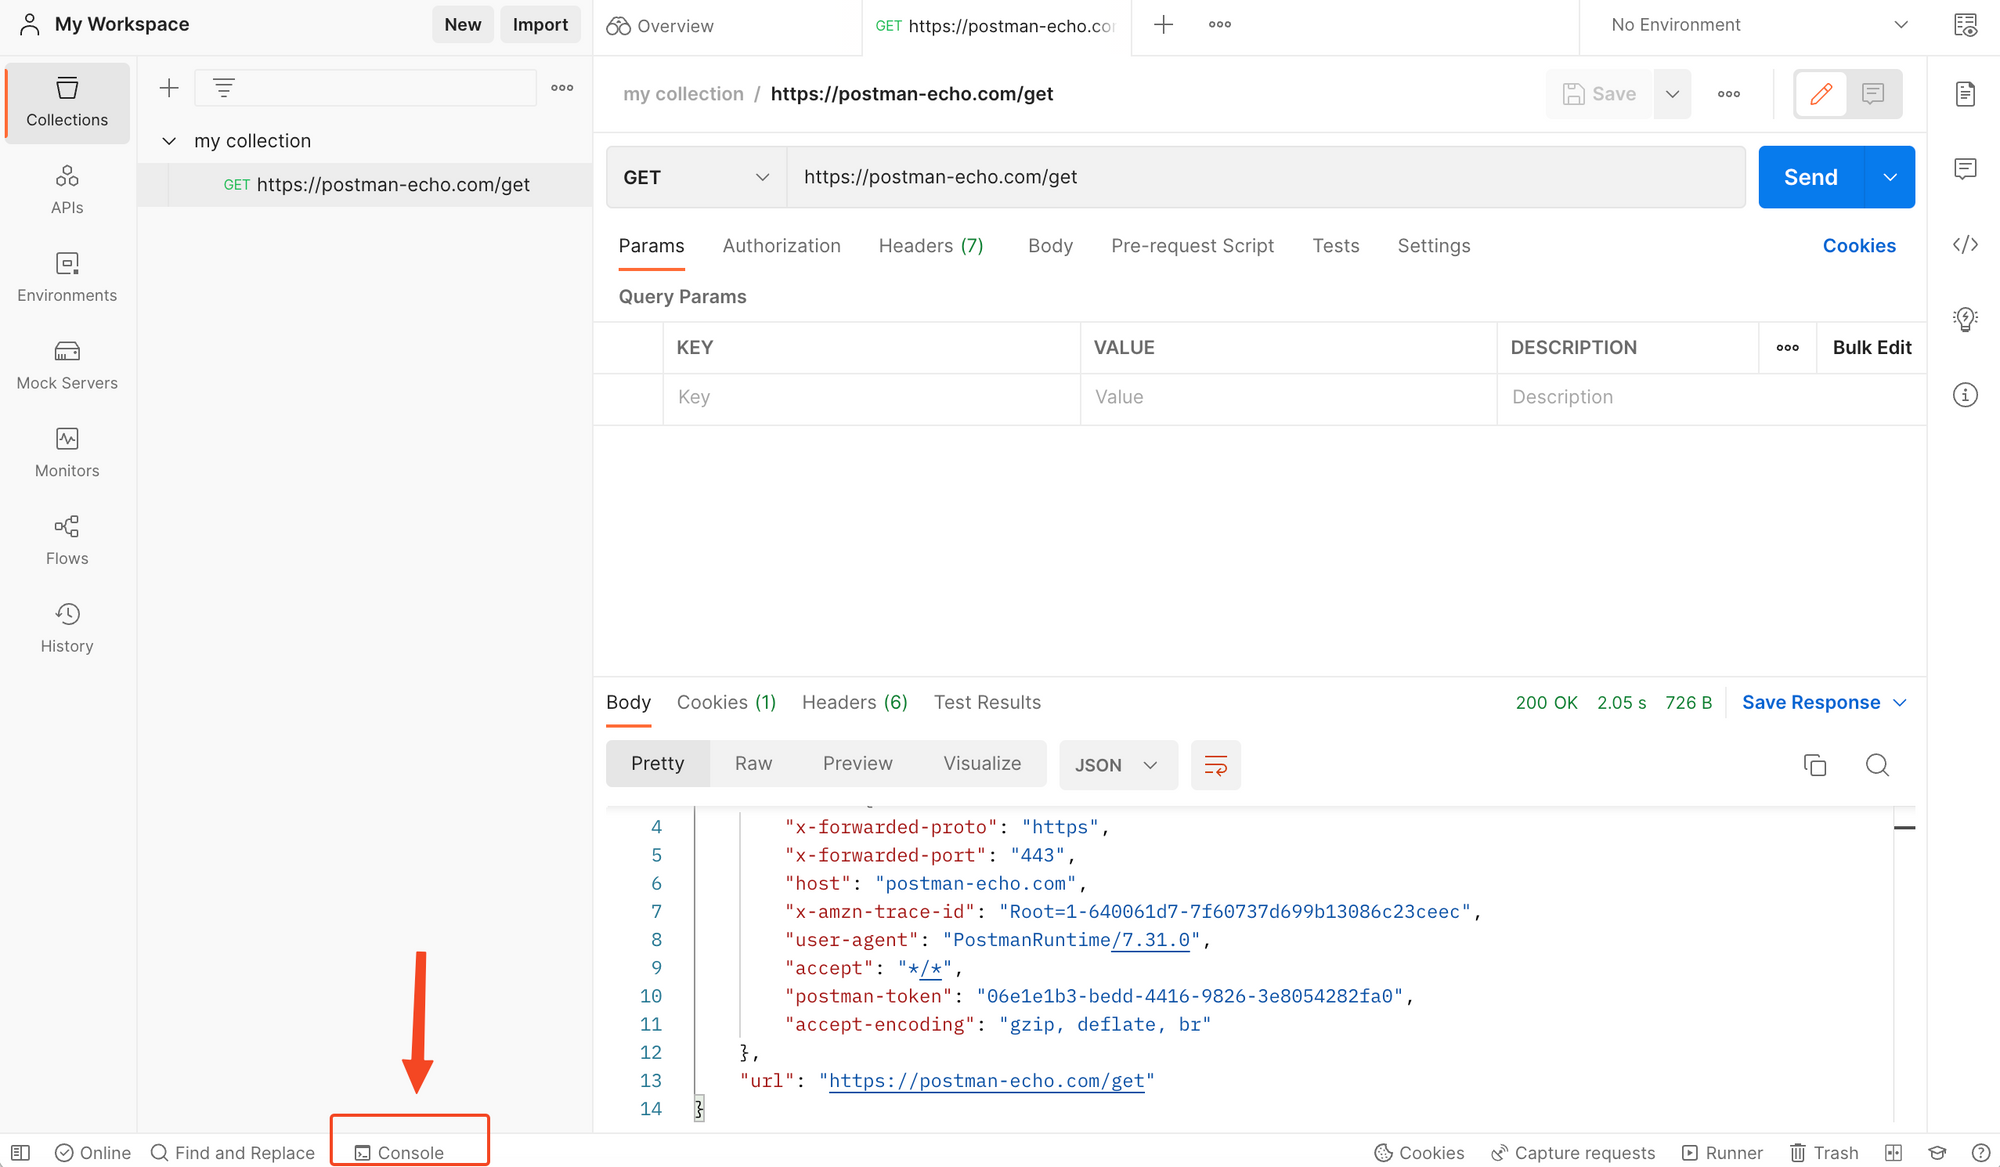This screenshot has height=1167, width=2000.
Task: Click the response scrollbar marker
Action: (x=1904, y=828)
